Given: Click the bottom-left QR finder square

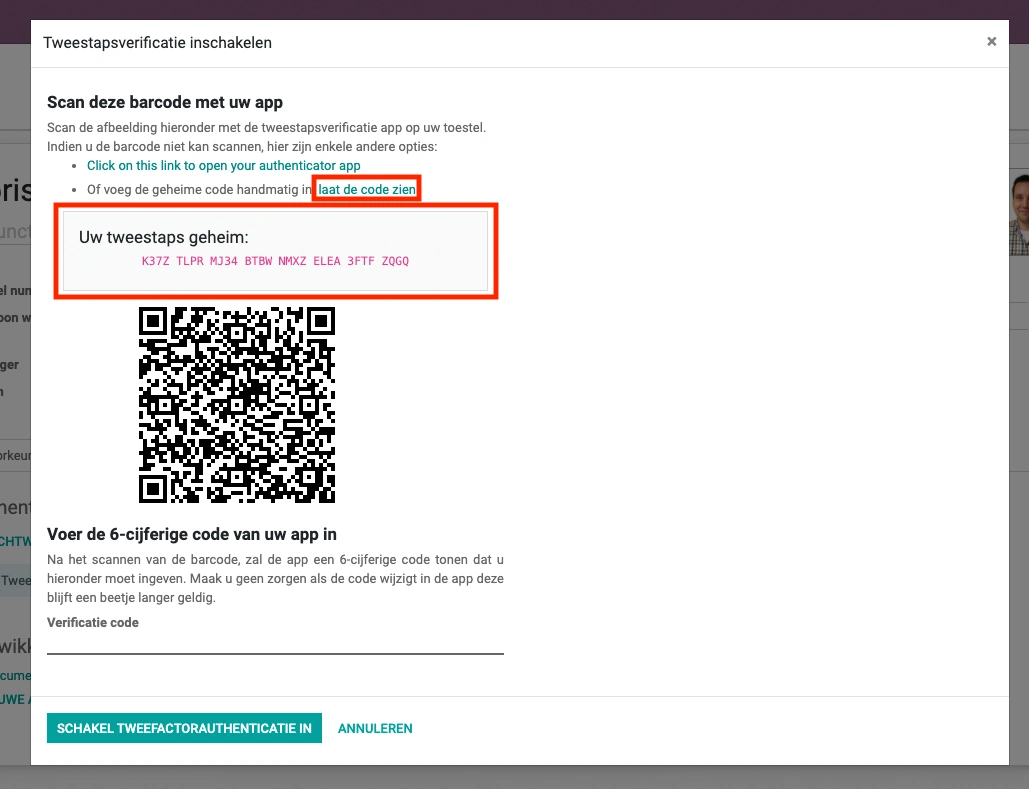Looking at the screenshot, I should [153, 489].
